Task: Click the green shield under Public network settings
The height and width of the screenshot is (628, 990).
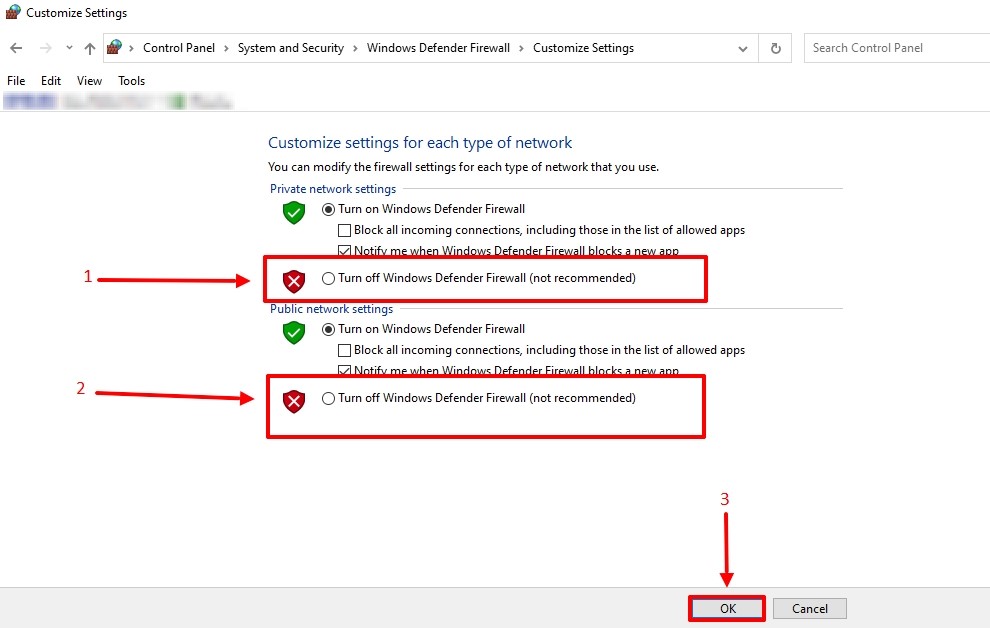Action: click(294, 333)
